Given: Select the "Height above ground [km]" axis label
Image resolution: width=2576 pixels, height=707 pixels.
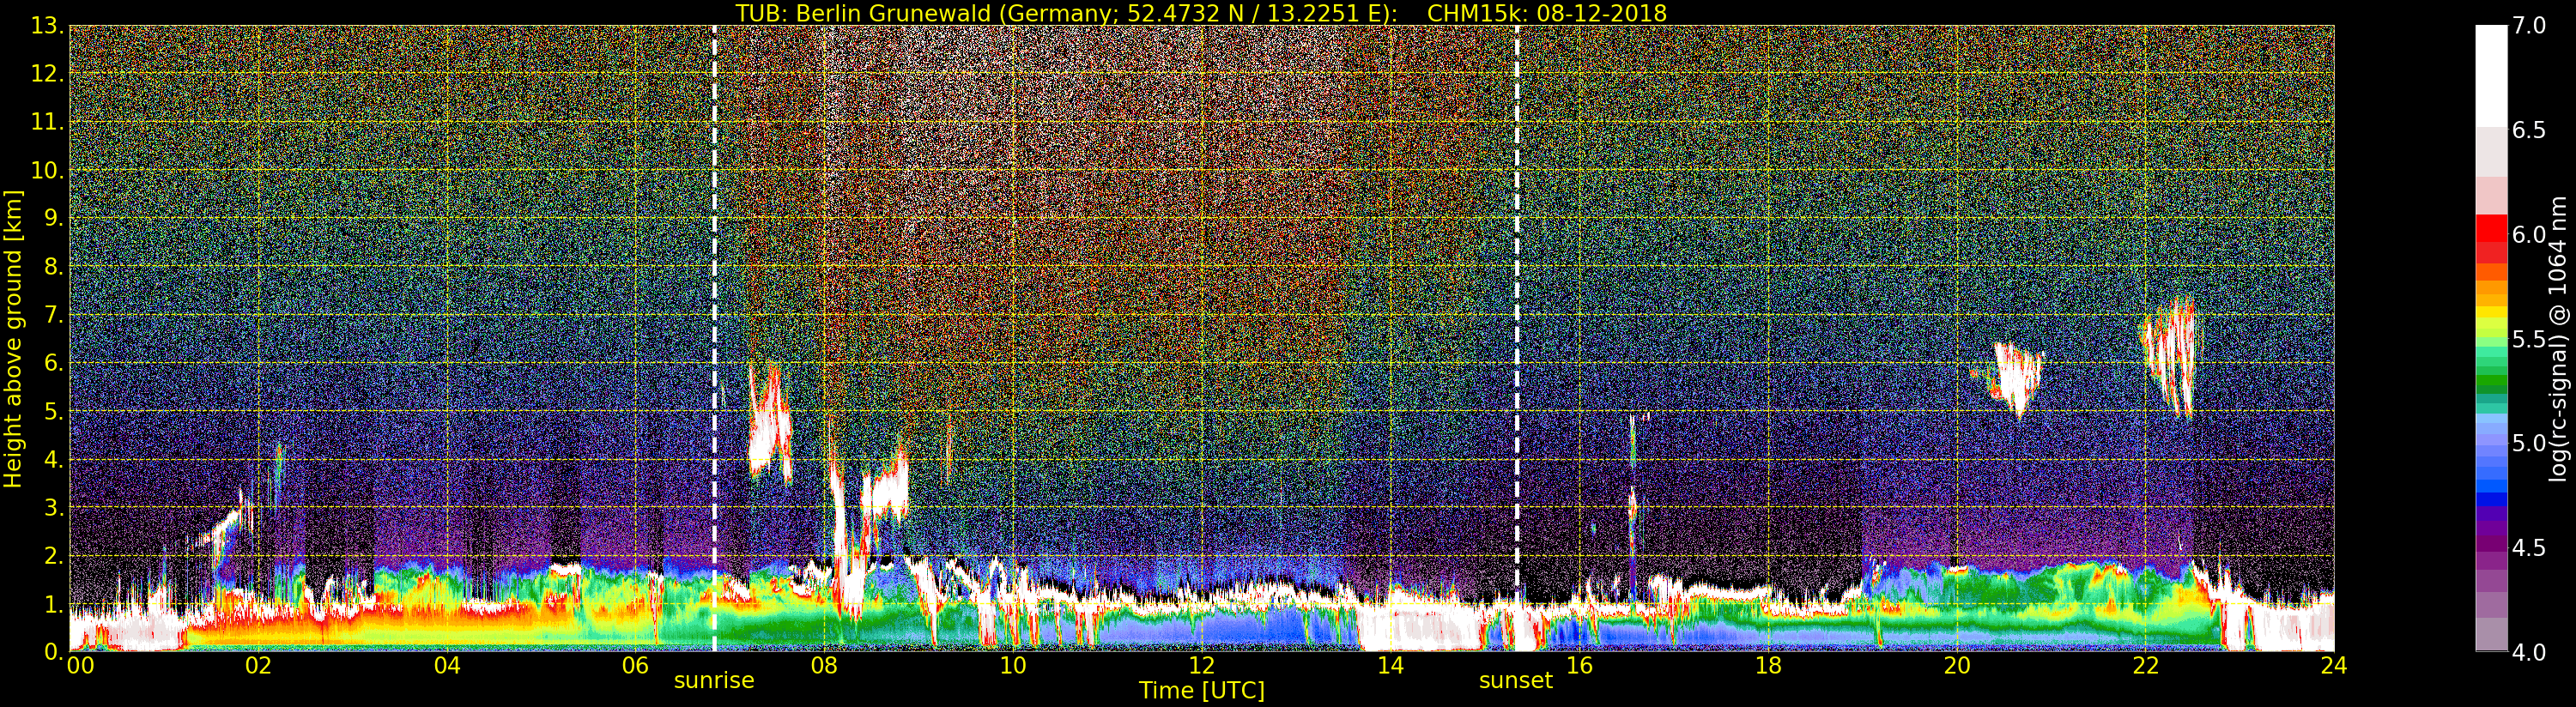Looking at the screenshot, I should point(13,338).
